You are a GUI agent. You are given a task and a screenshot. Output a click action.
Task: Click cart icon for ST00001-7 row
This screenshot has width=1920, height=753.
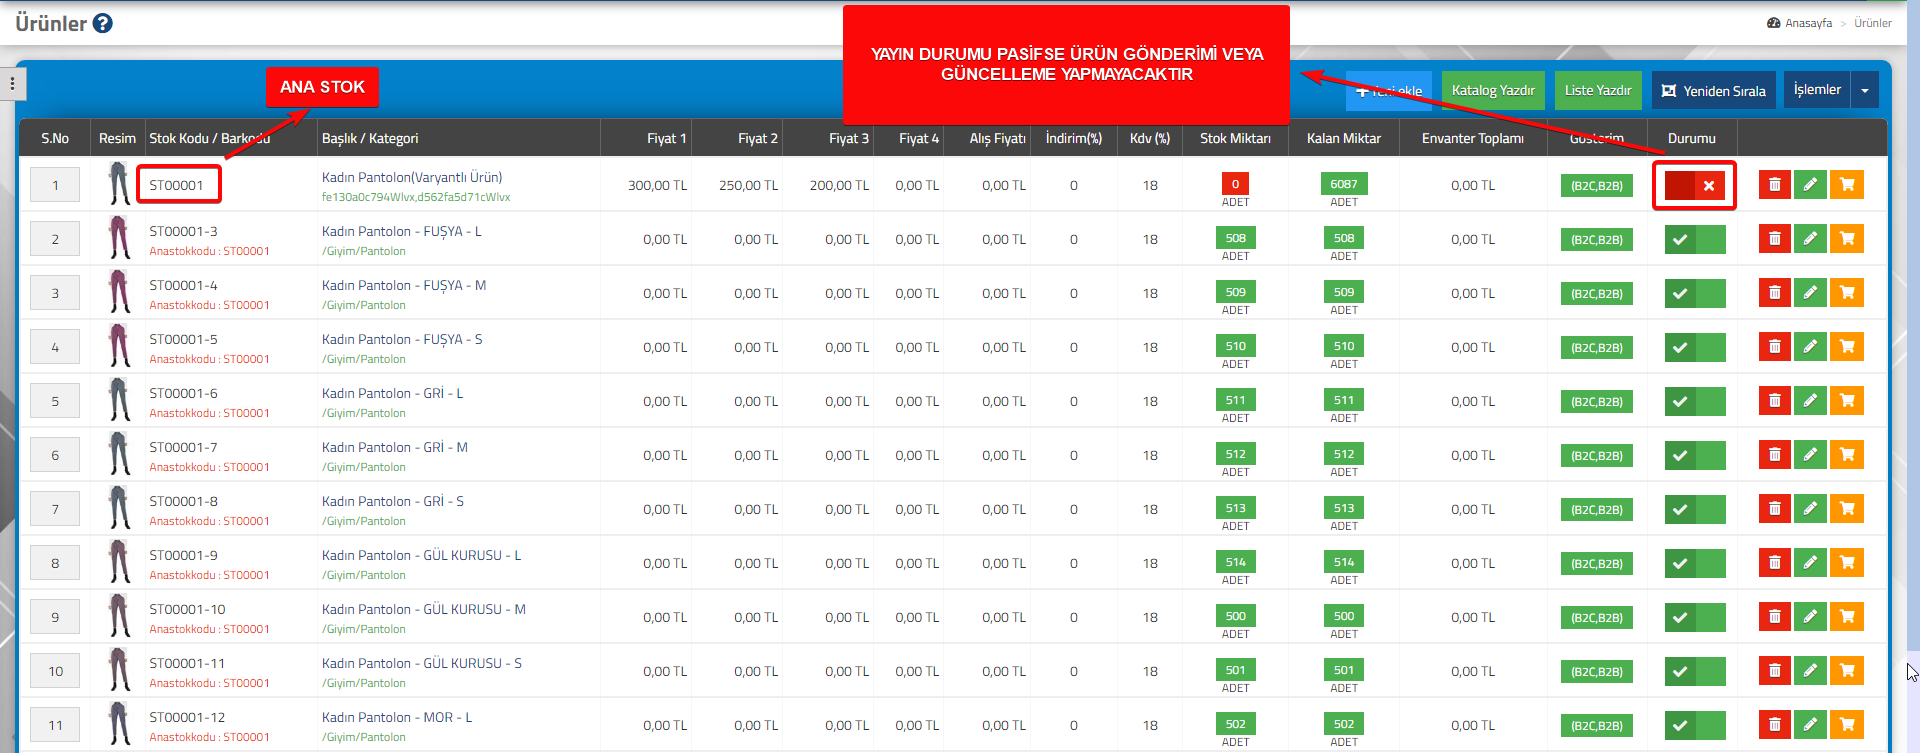[1847, 455]
